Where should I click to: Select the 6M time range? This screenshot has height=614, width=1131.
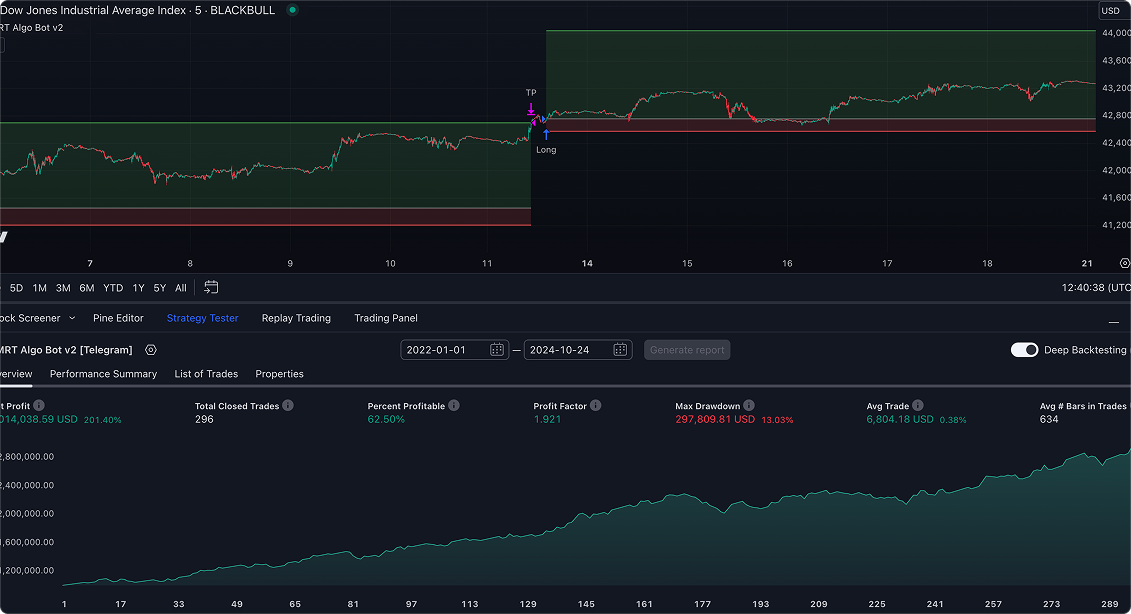[x=87, y=288]
